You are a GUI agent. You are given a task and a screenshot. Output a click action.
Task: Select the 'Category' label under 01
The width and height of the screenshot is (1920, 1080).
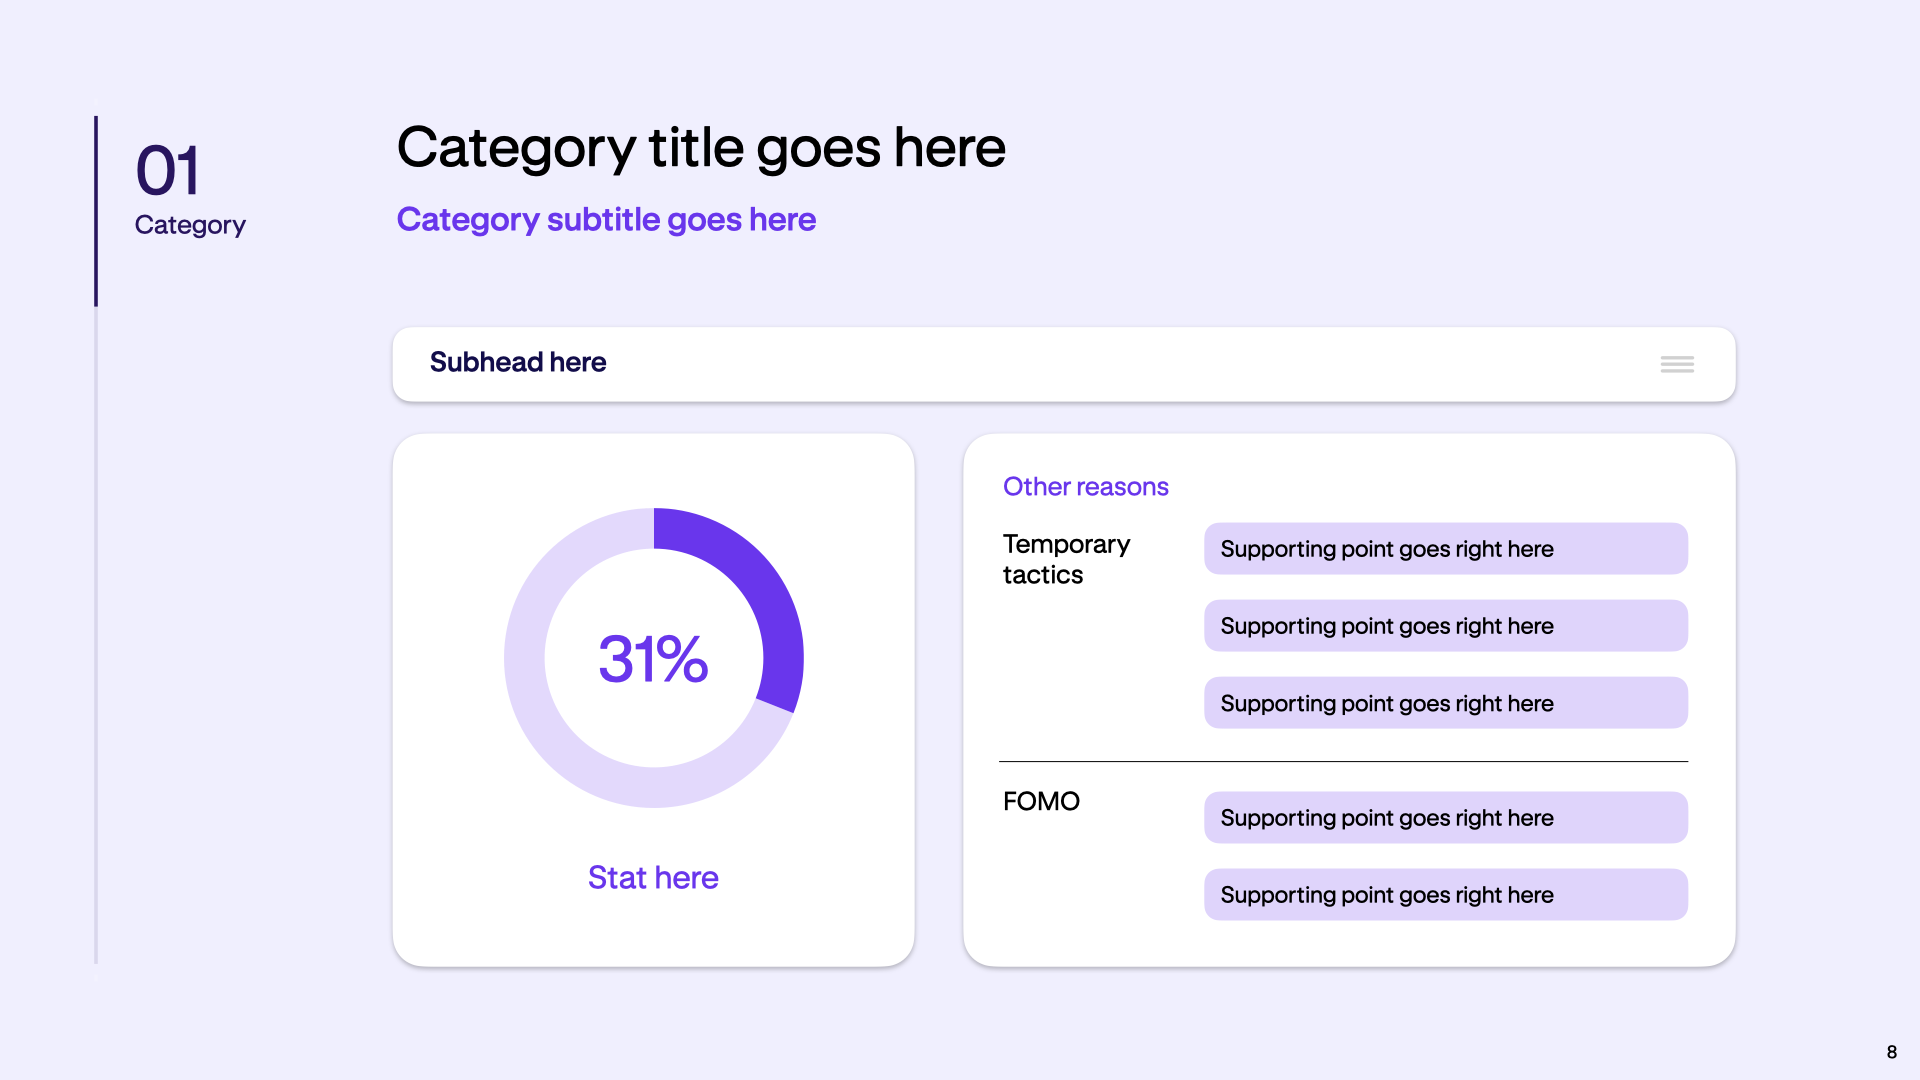(x=190, y=225)
